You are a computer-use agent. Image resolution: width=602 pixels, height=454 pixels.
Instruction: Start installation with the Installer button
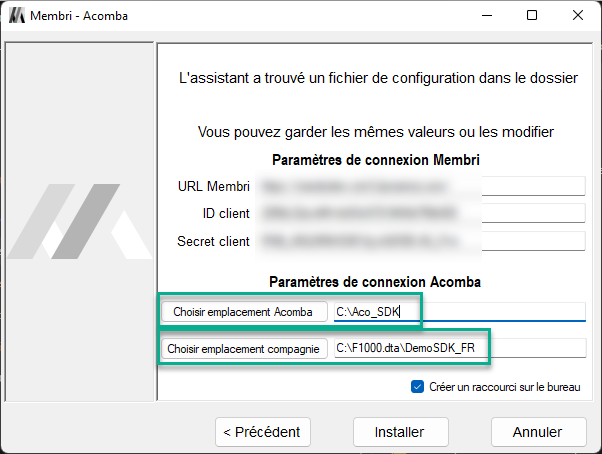[399, 432]
